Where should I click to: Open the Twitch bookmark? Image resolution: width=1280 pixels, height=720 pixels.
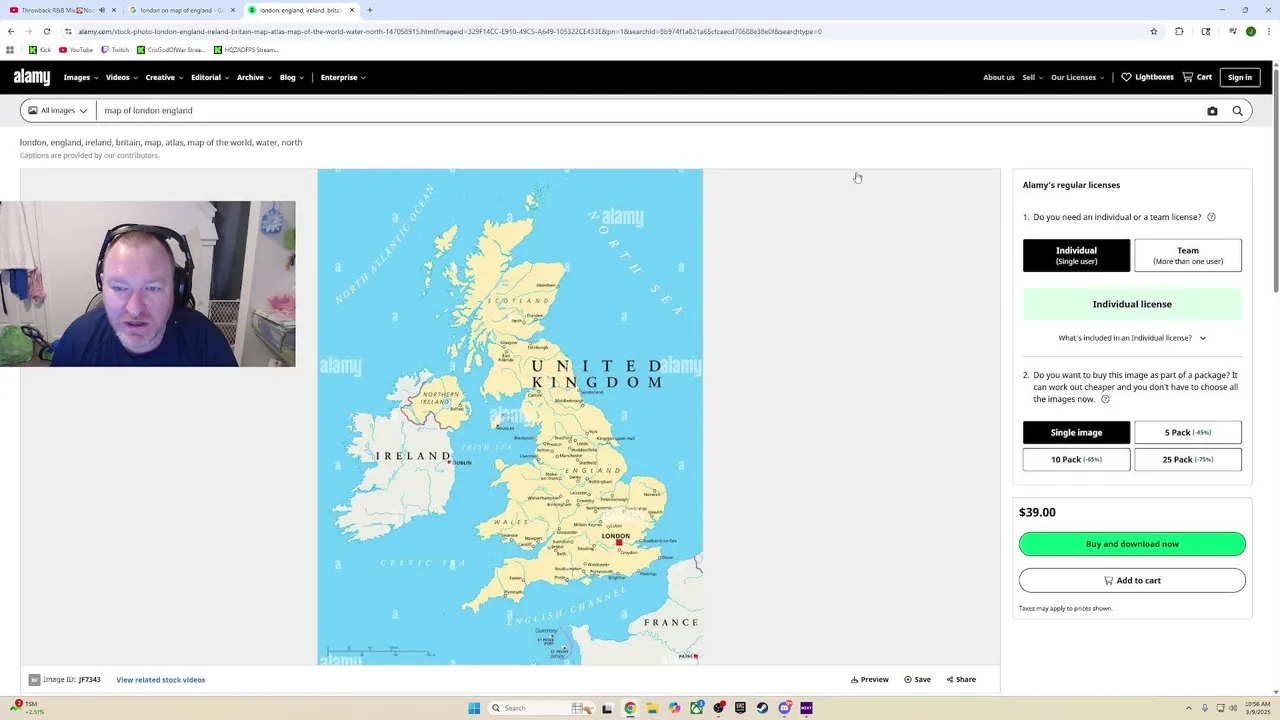coord(115,50)
